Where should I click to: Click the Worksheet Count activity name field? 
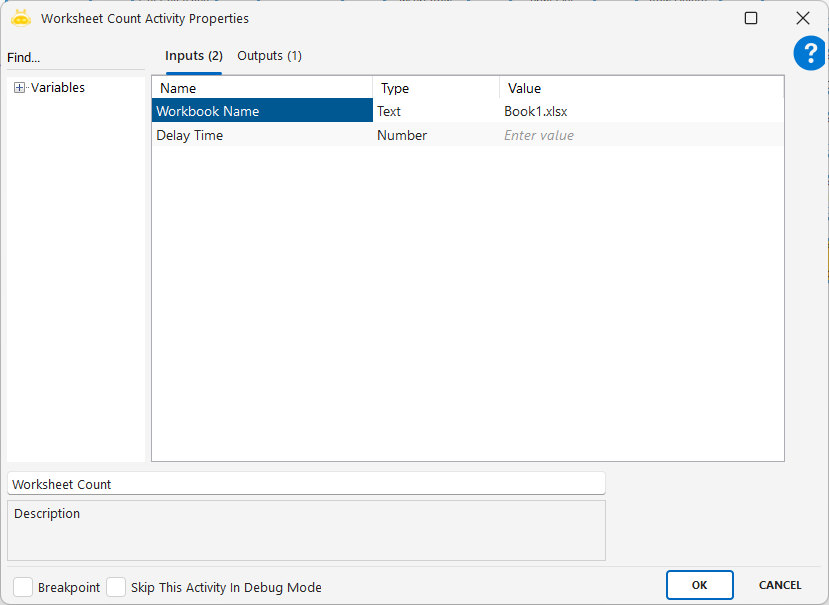tap(306, 484)
